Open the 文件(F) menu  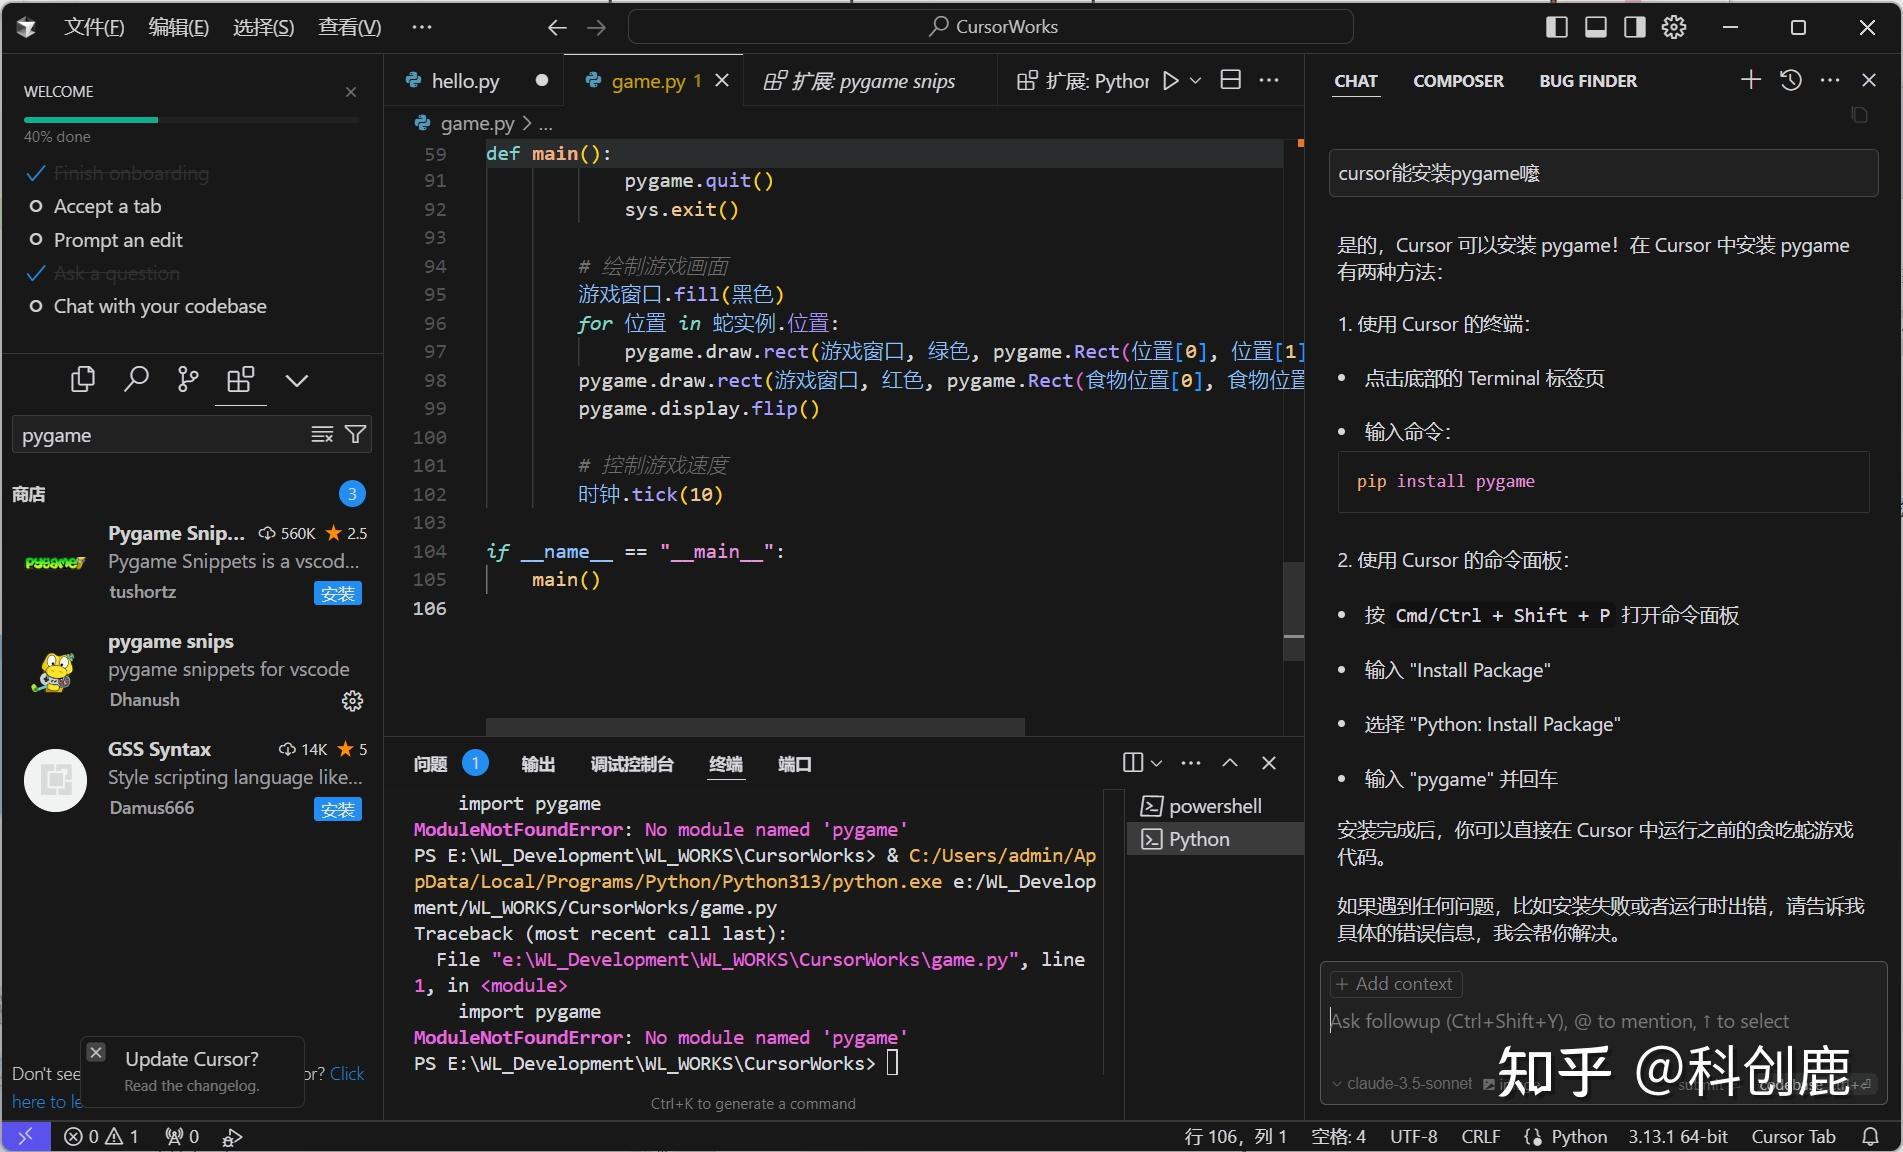(94, 27)
